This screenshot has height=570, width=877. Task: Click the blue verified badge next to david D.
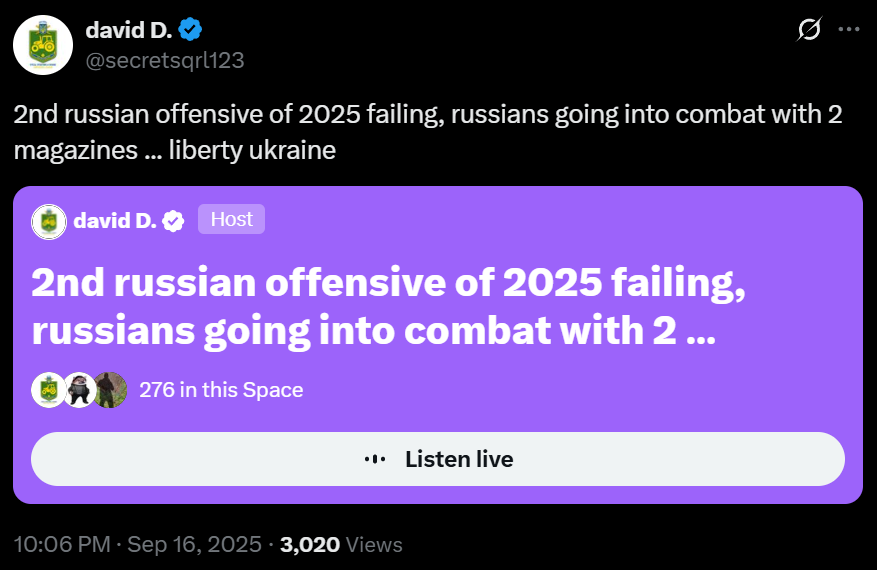(x=190, y=30)
